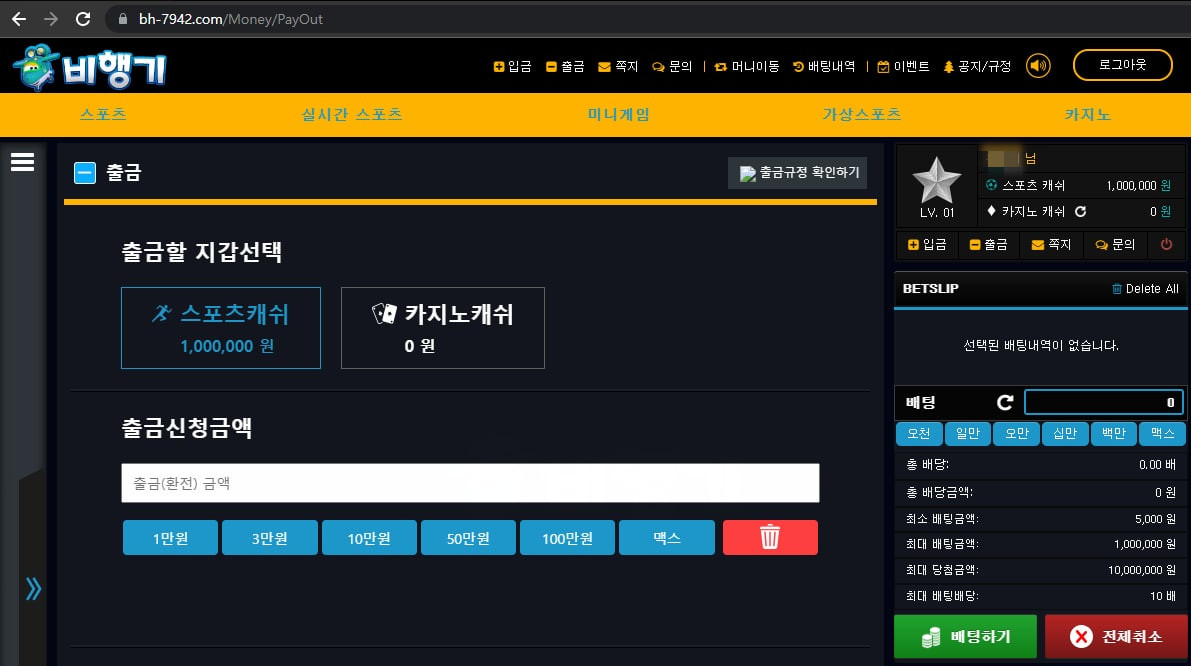1191x666 pixels.
Task: Click the silver star level badge
Action: point(937,180)
